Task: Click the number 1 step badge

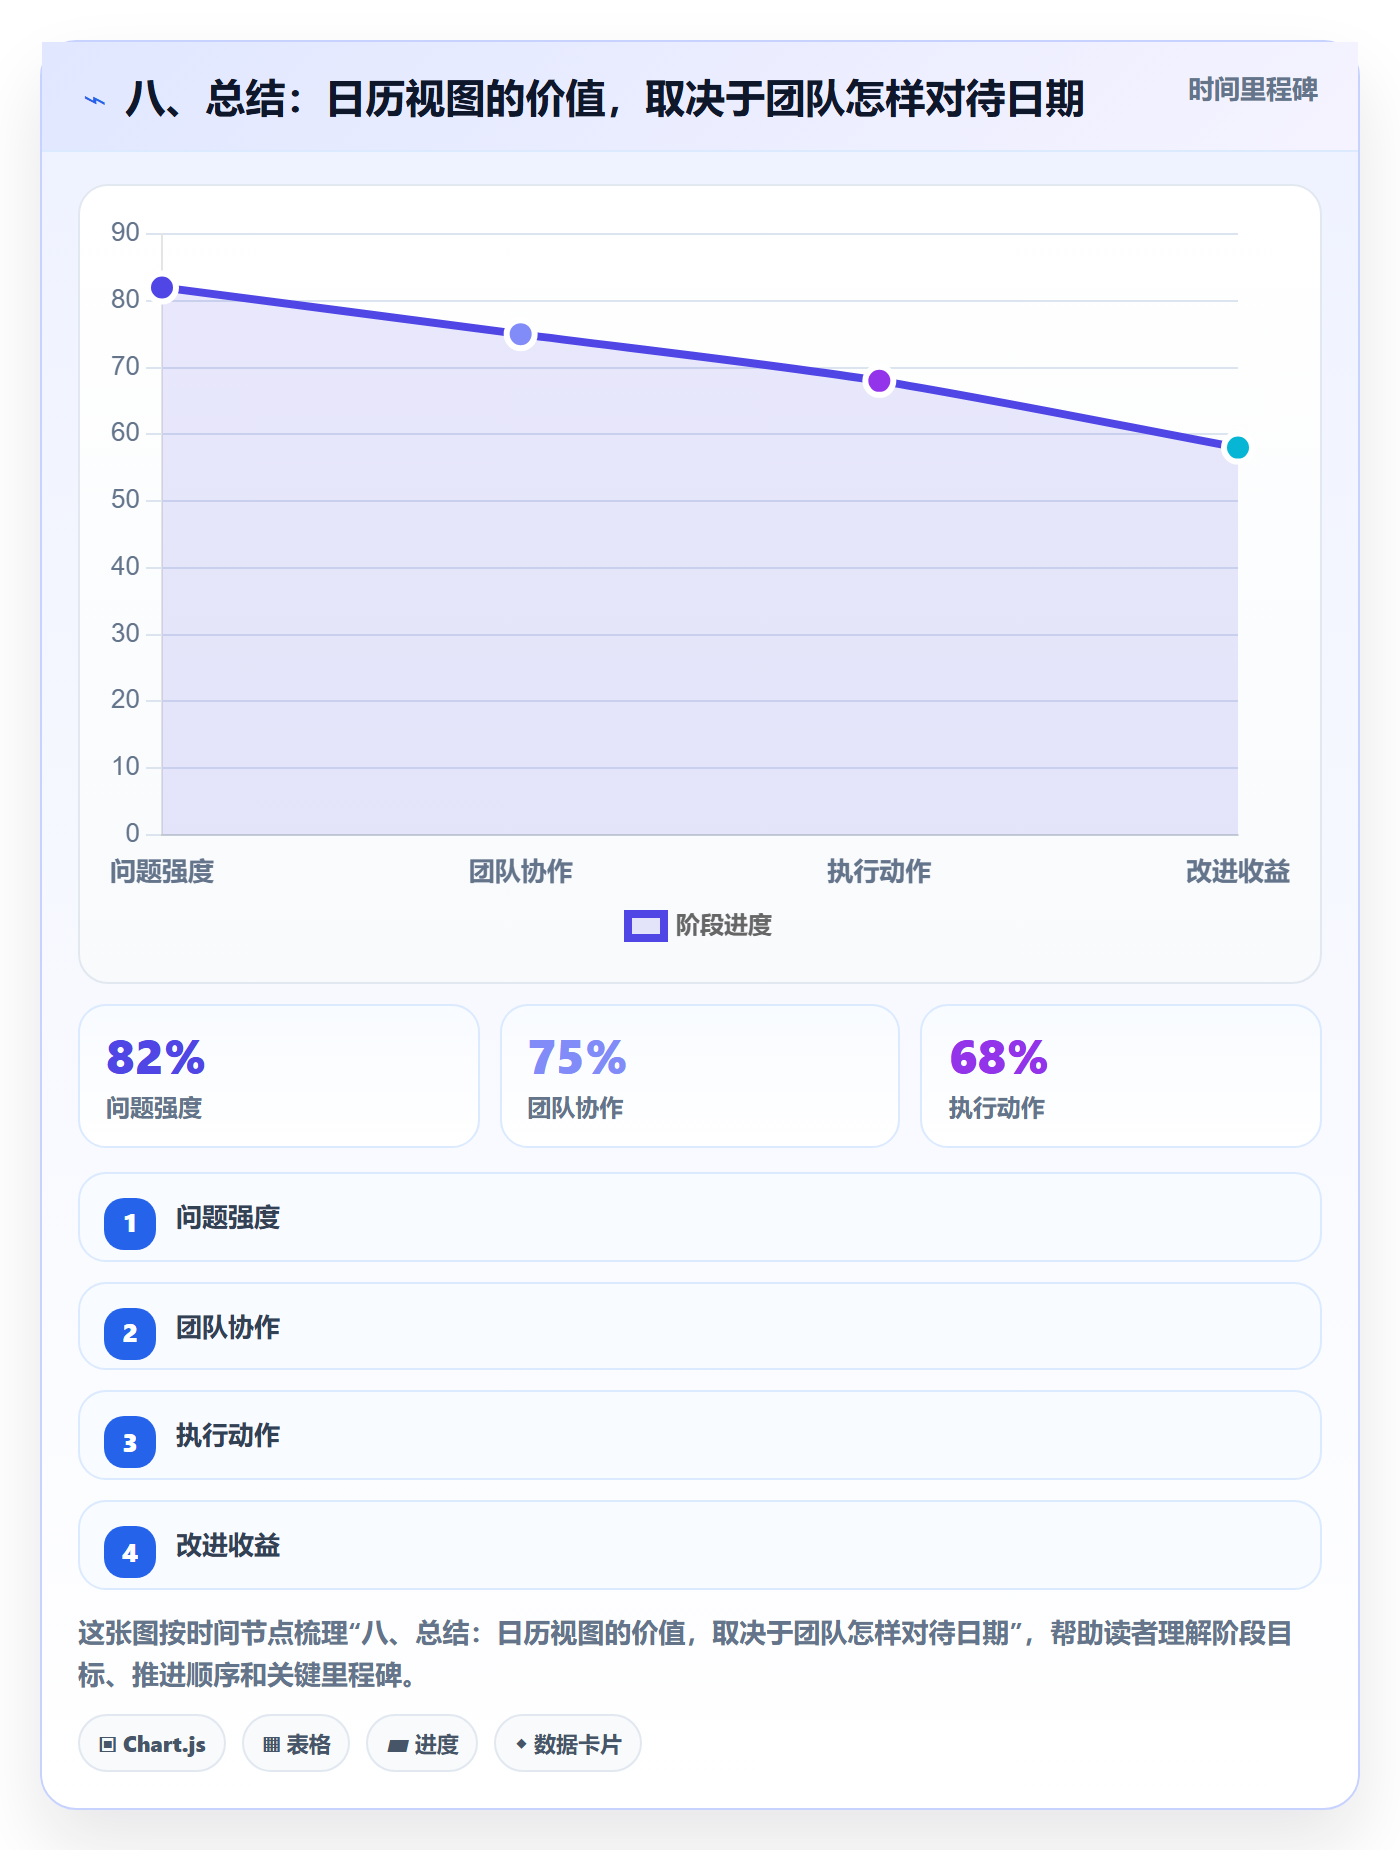Action: tap(130, 1223)
